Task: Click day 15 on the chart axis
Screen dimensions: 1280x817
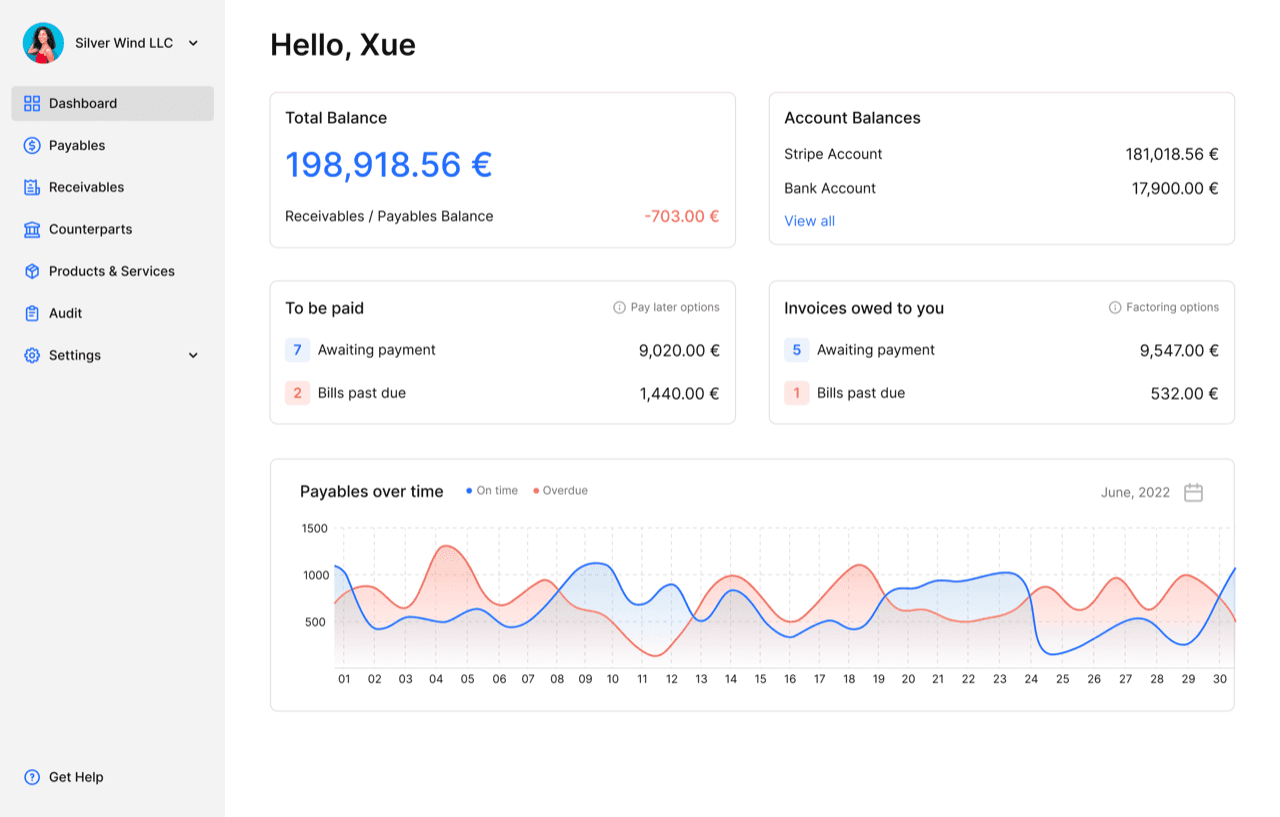Action: 760,679
